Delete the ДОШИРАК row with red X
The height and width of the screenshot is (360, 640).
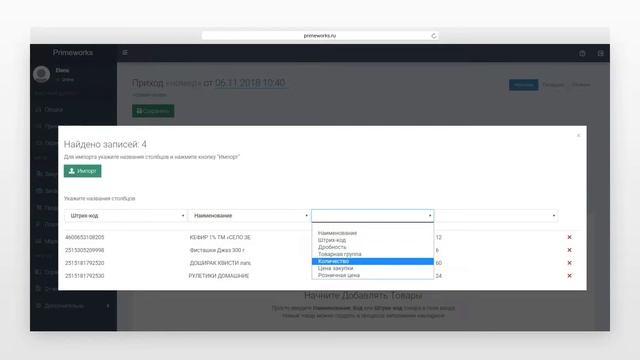coord(569,263)
